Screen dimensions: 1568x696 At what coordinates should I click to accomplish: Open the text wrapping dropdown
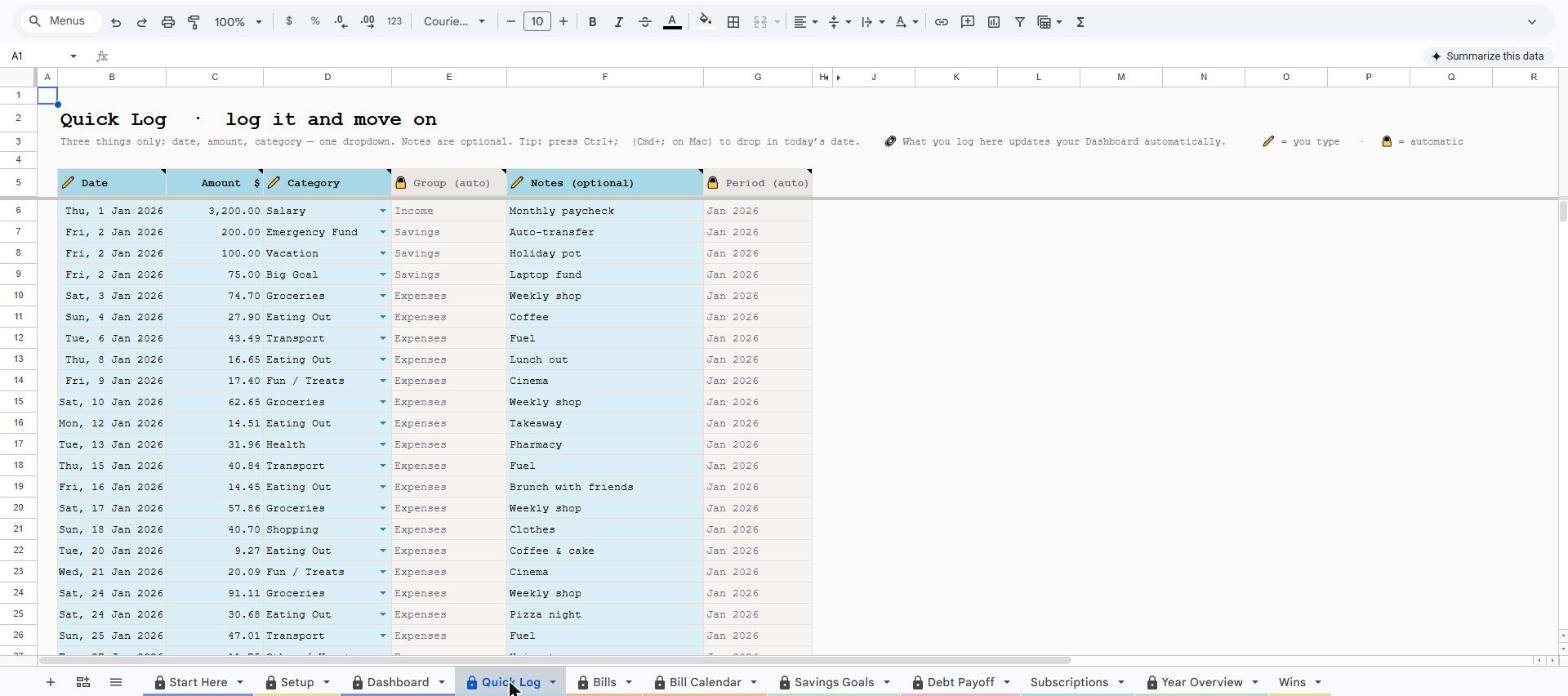872,22
